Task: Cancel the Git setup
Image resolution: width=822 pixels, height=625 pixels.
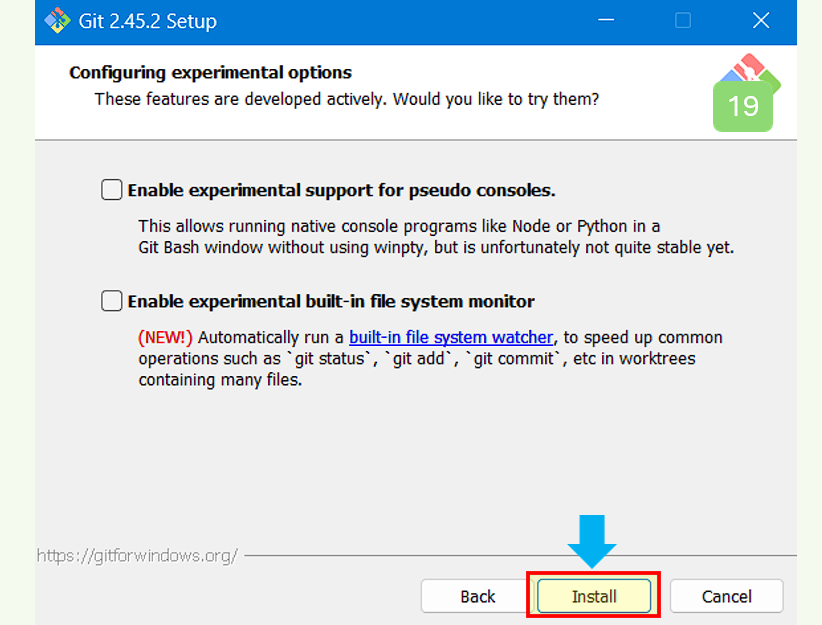Action: (727, 596)
